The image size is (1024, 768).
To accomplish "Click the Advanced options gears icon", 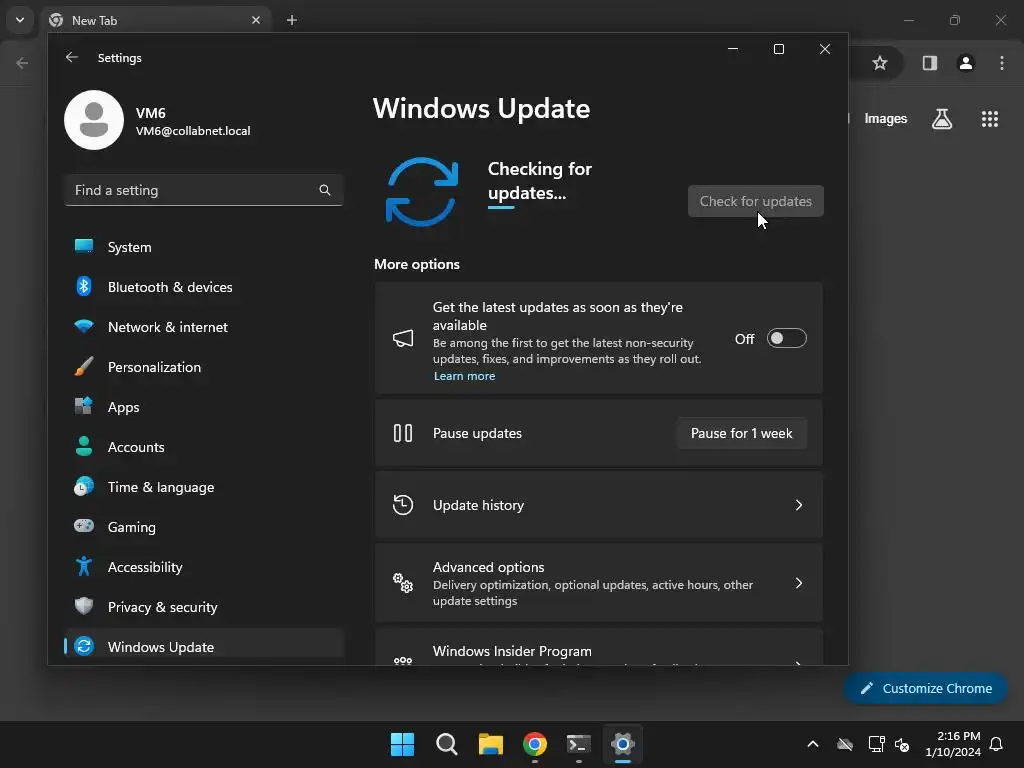I will click(403, 583).
